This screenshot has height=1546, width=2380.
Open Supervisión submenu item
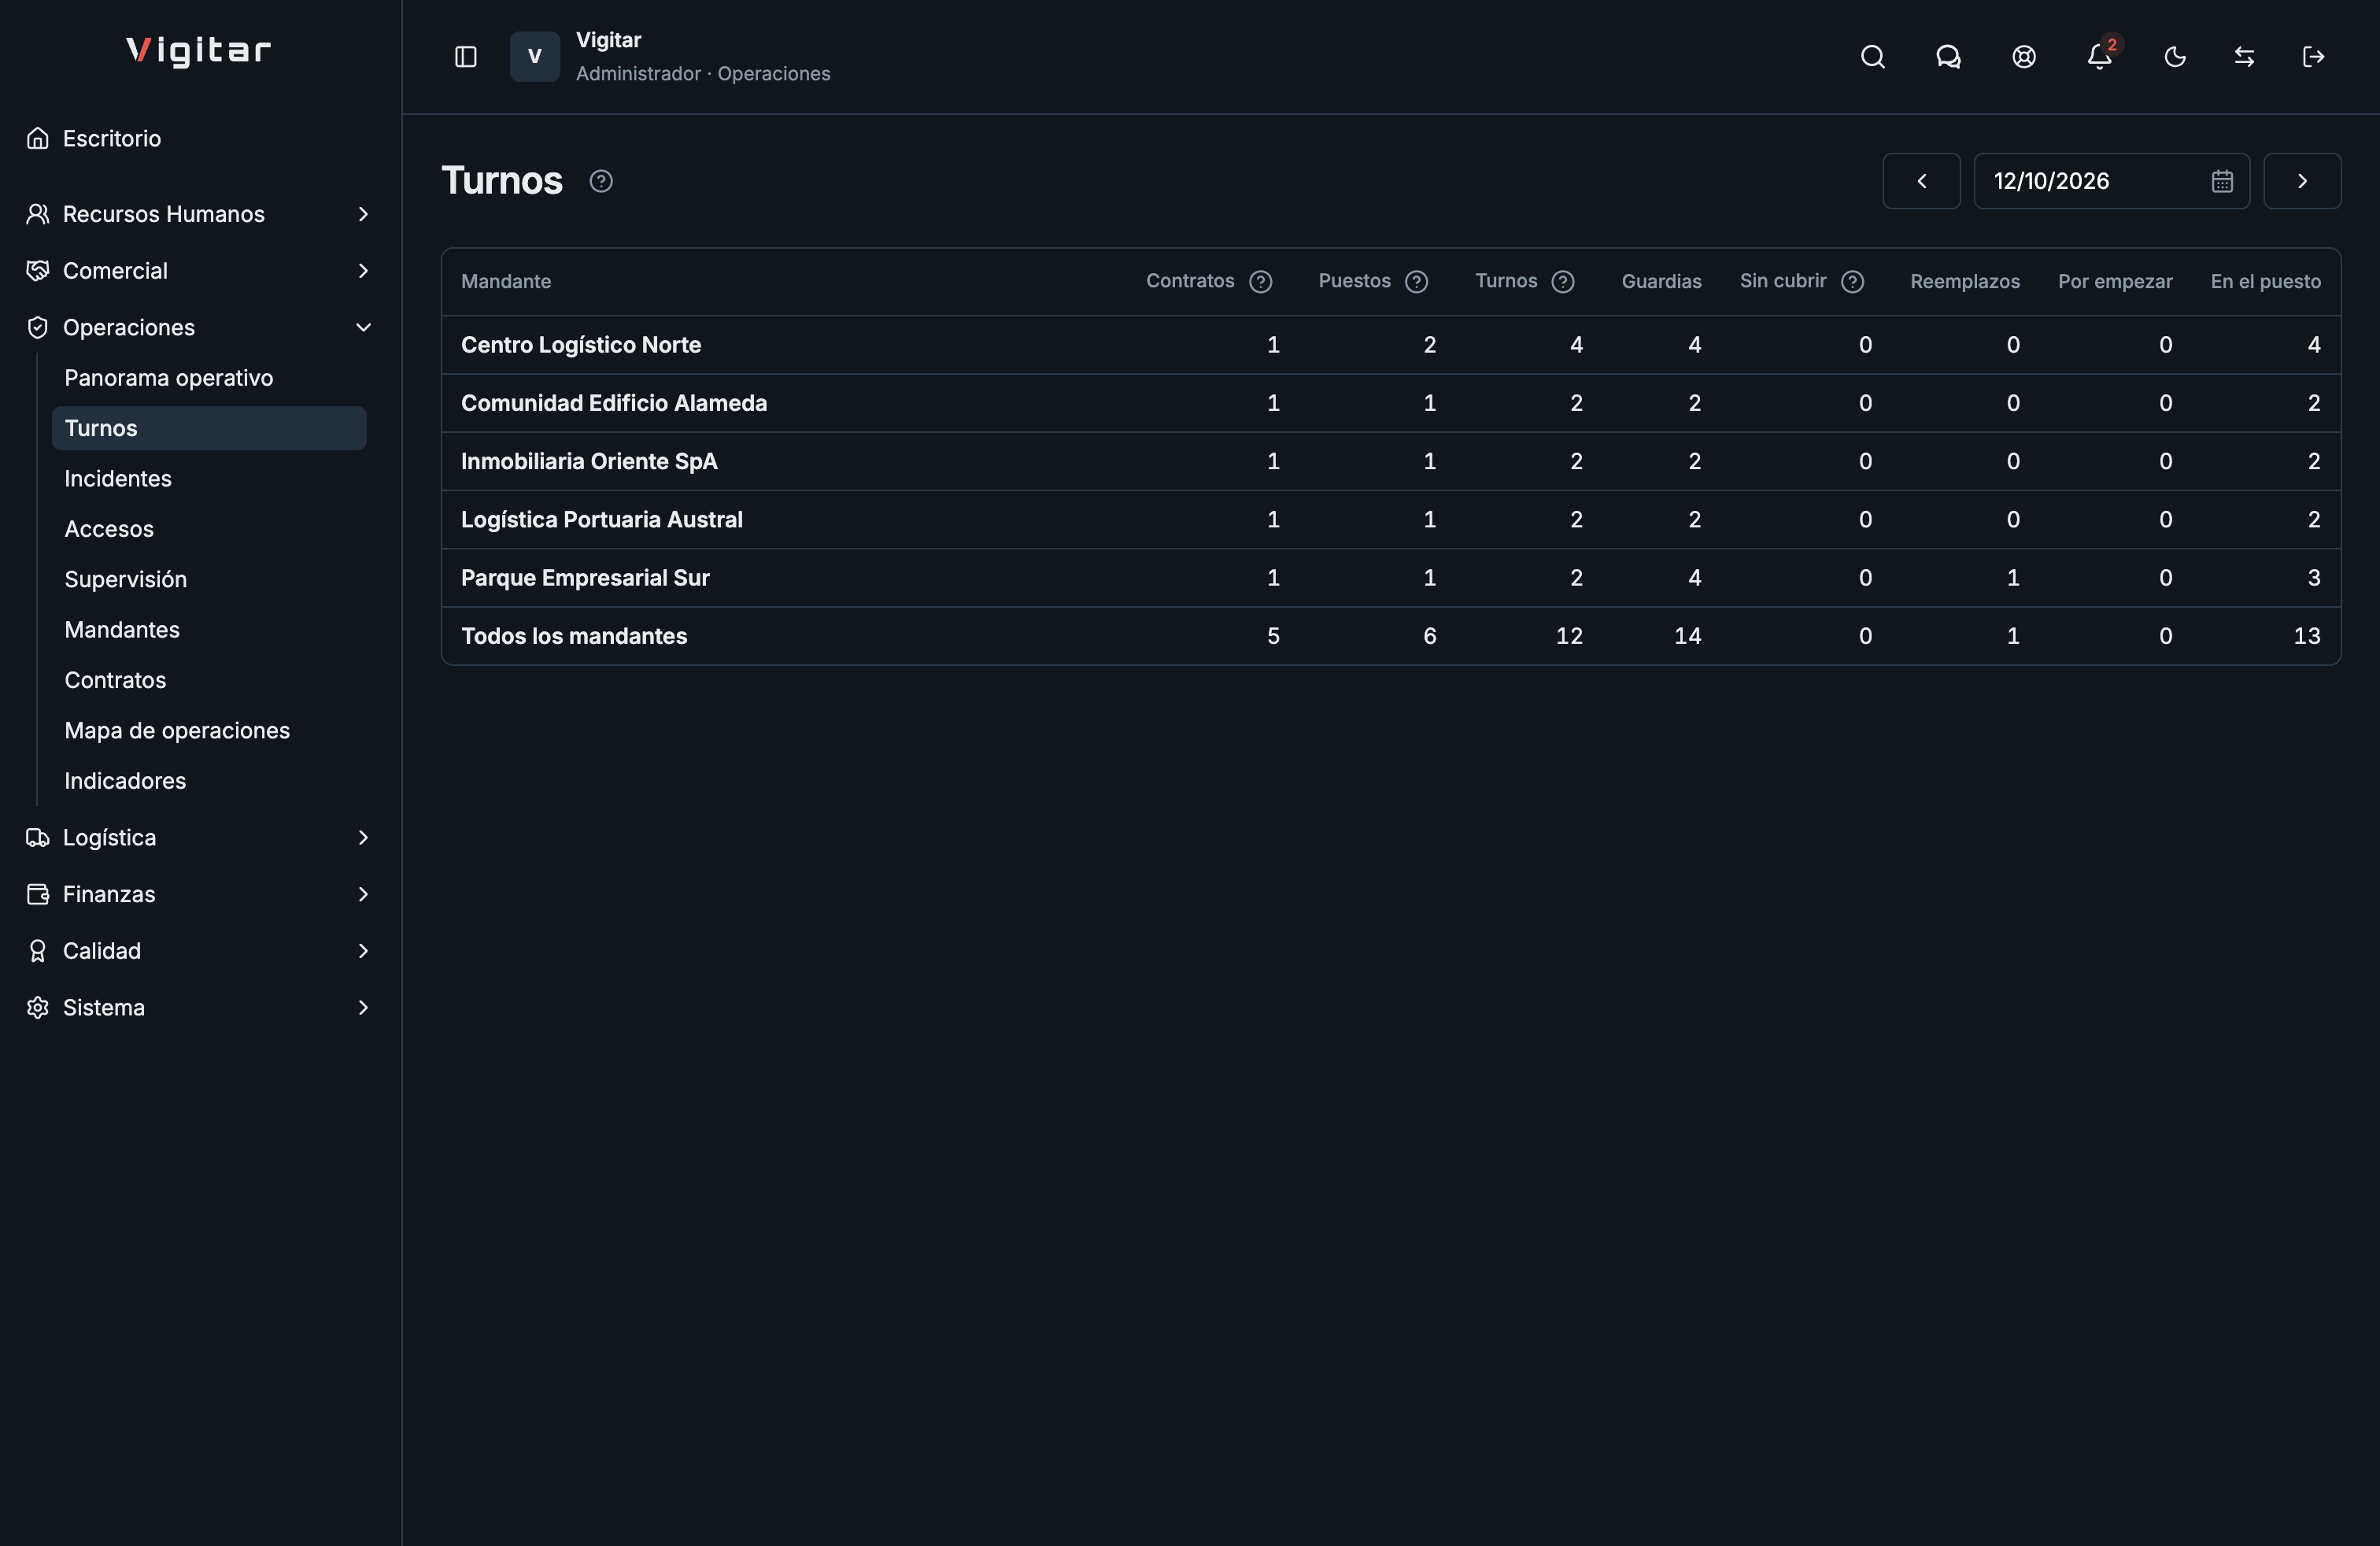[209, 580]
